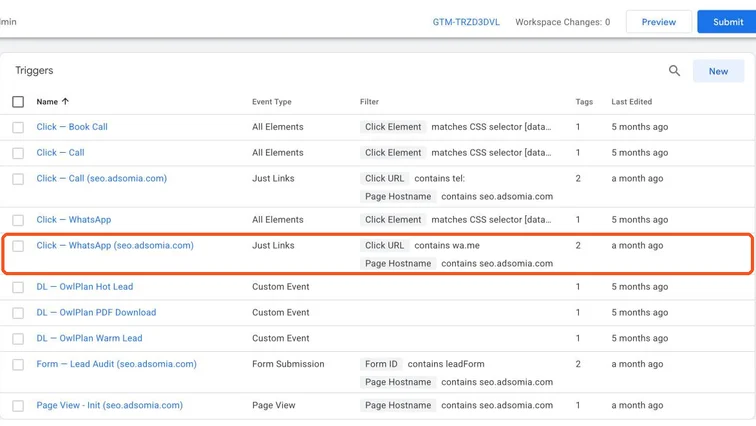Image resolution: width=756 pixels, height=426 pixels.
Task: Click the Last Edited column header
Action: click(632, 102)
